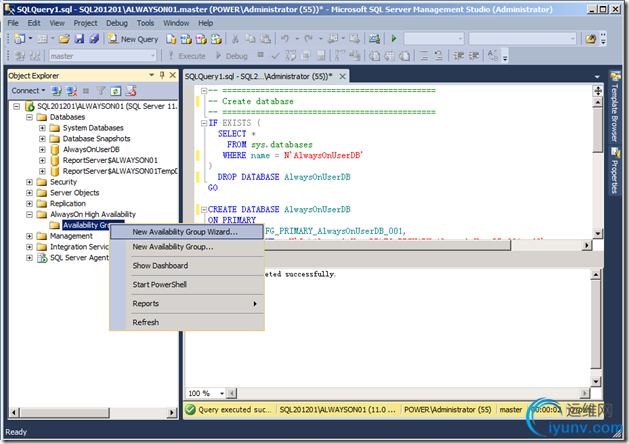Click the New Query toolbar button
The width and height of the screenshot is (629, 444).
coord(134,39)
